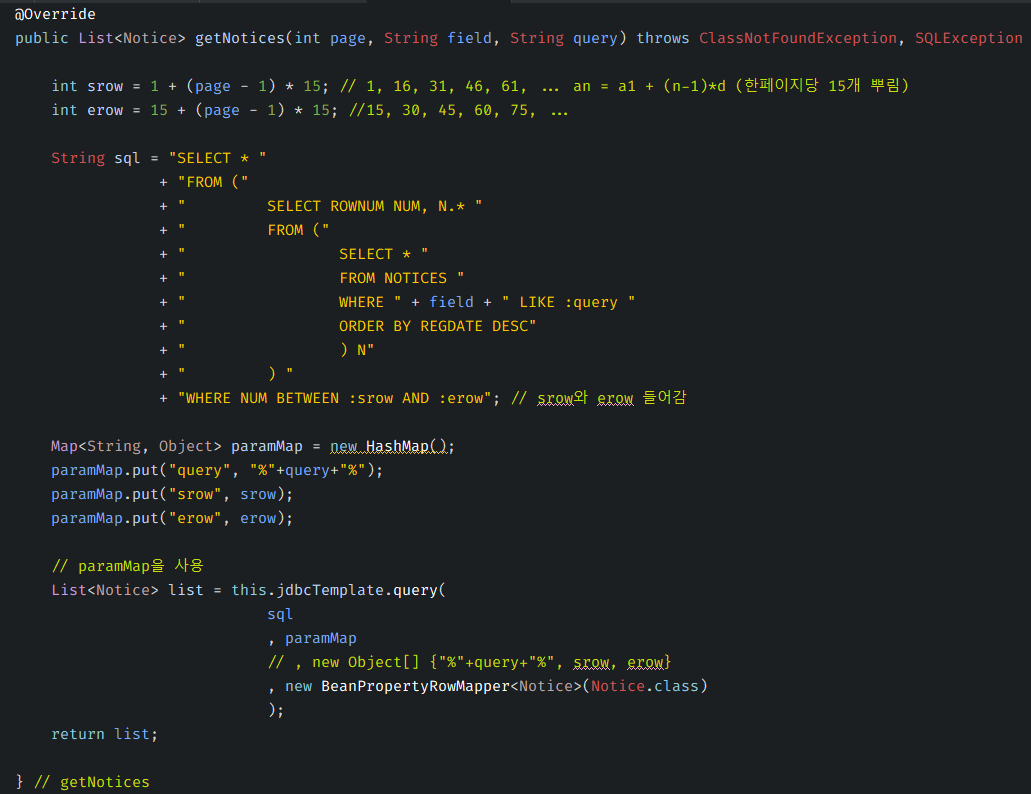Click the 'LIKE :query' string
This screenshot has height=794, width=1031.
pos(569,302)
